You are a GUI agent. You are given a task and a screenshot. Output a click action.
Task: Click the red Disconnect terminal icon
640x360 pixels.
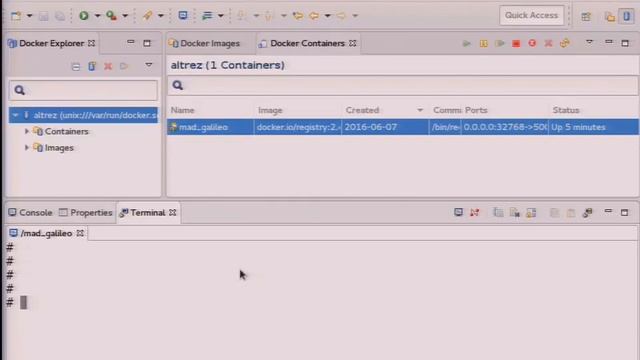[474, 213]
